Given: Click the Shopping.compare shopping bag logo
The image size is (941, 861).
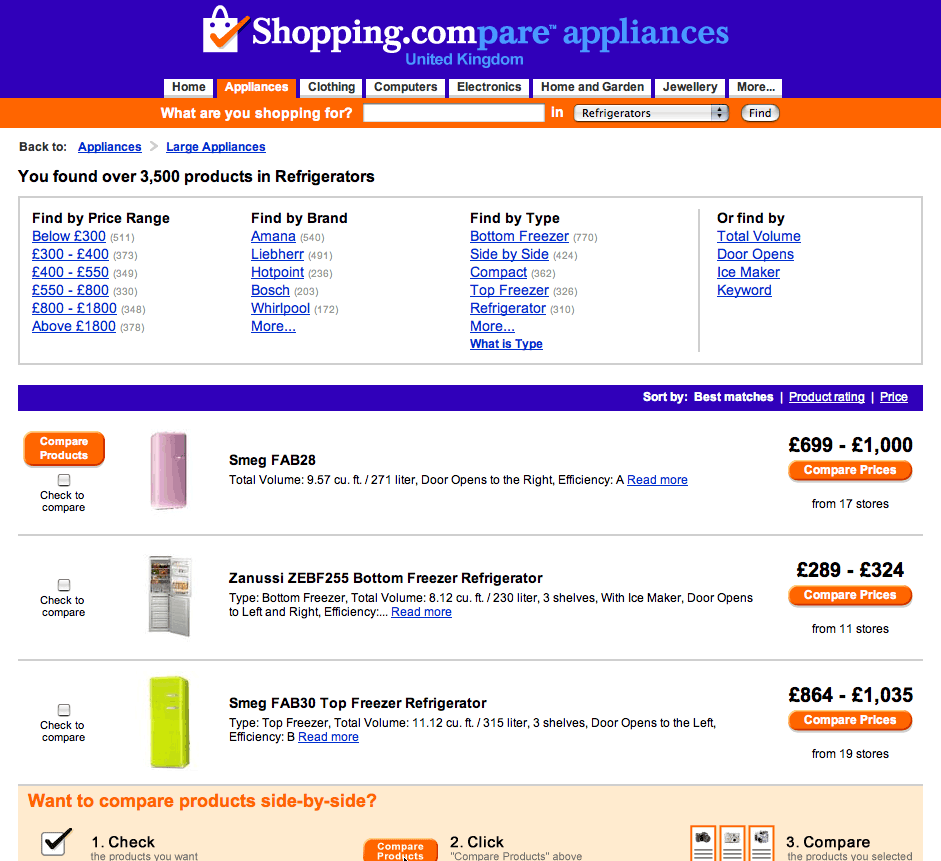Looking at the screenshot, I should 225,29.
